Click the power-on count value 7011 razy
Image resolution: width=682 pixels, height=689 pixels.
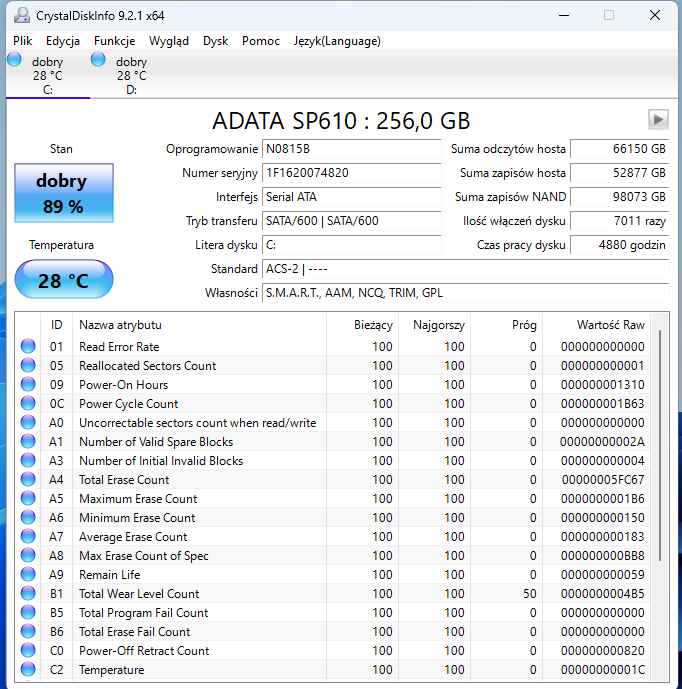point(620,221)
